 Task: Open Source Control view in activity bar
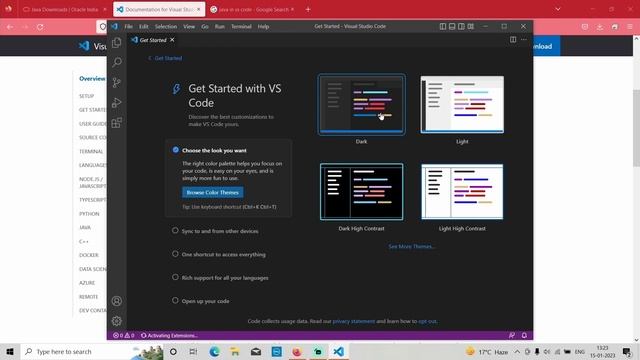click(117, 82)
